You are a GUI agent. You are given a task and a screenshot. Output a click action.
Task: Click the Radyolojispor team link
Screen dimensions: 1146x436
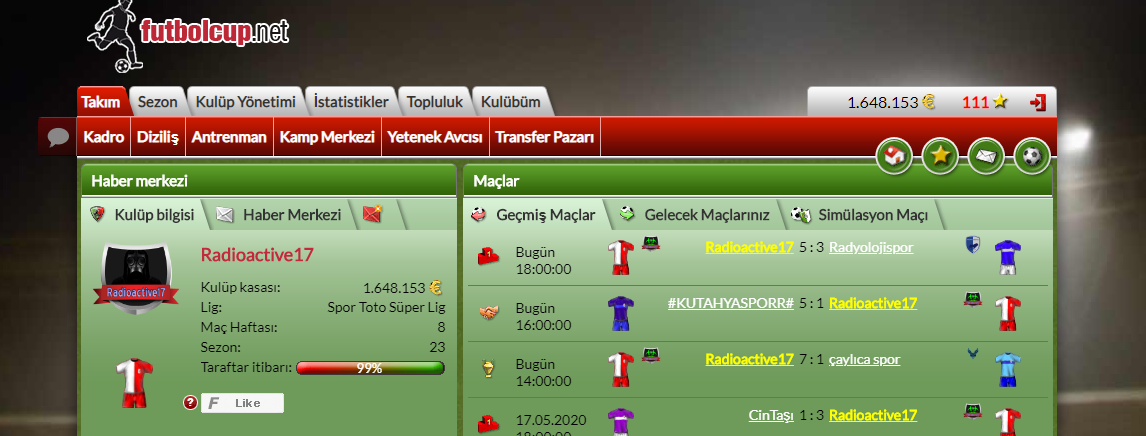click(871, 248)
